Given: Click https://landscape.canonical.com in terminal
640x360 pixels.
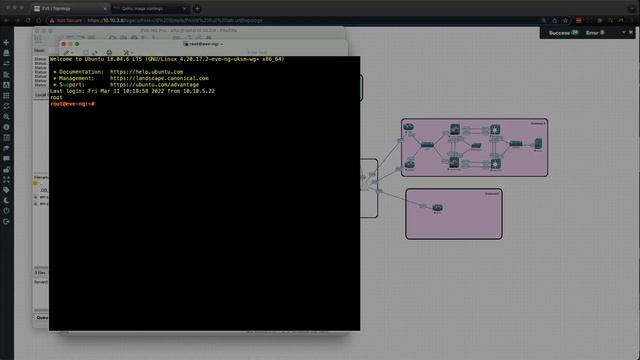Looking at the screenshot, I should coord(159,78).
